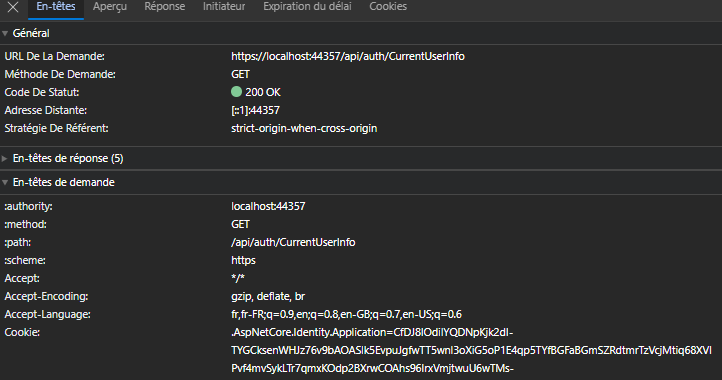Image resolution: width=722 pixels, height=380 pixels.
Task: Select the .AspNetCore.Identity.Application cookie value line
Action: (x=372, y=332)
